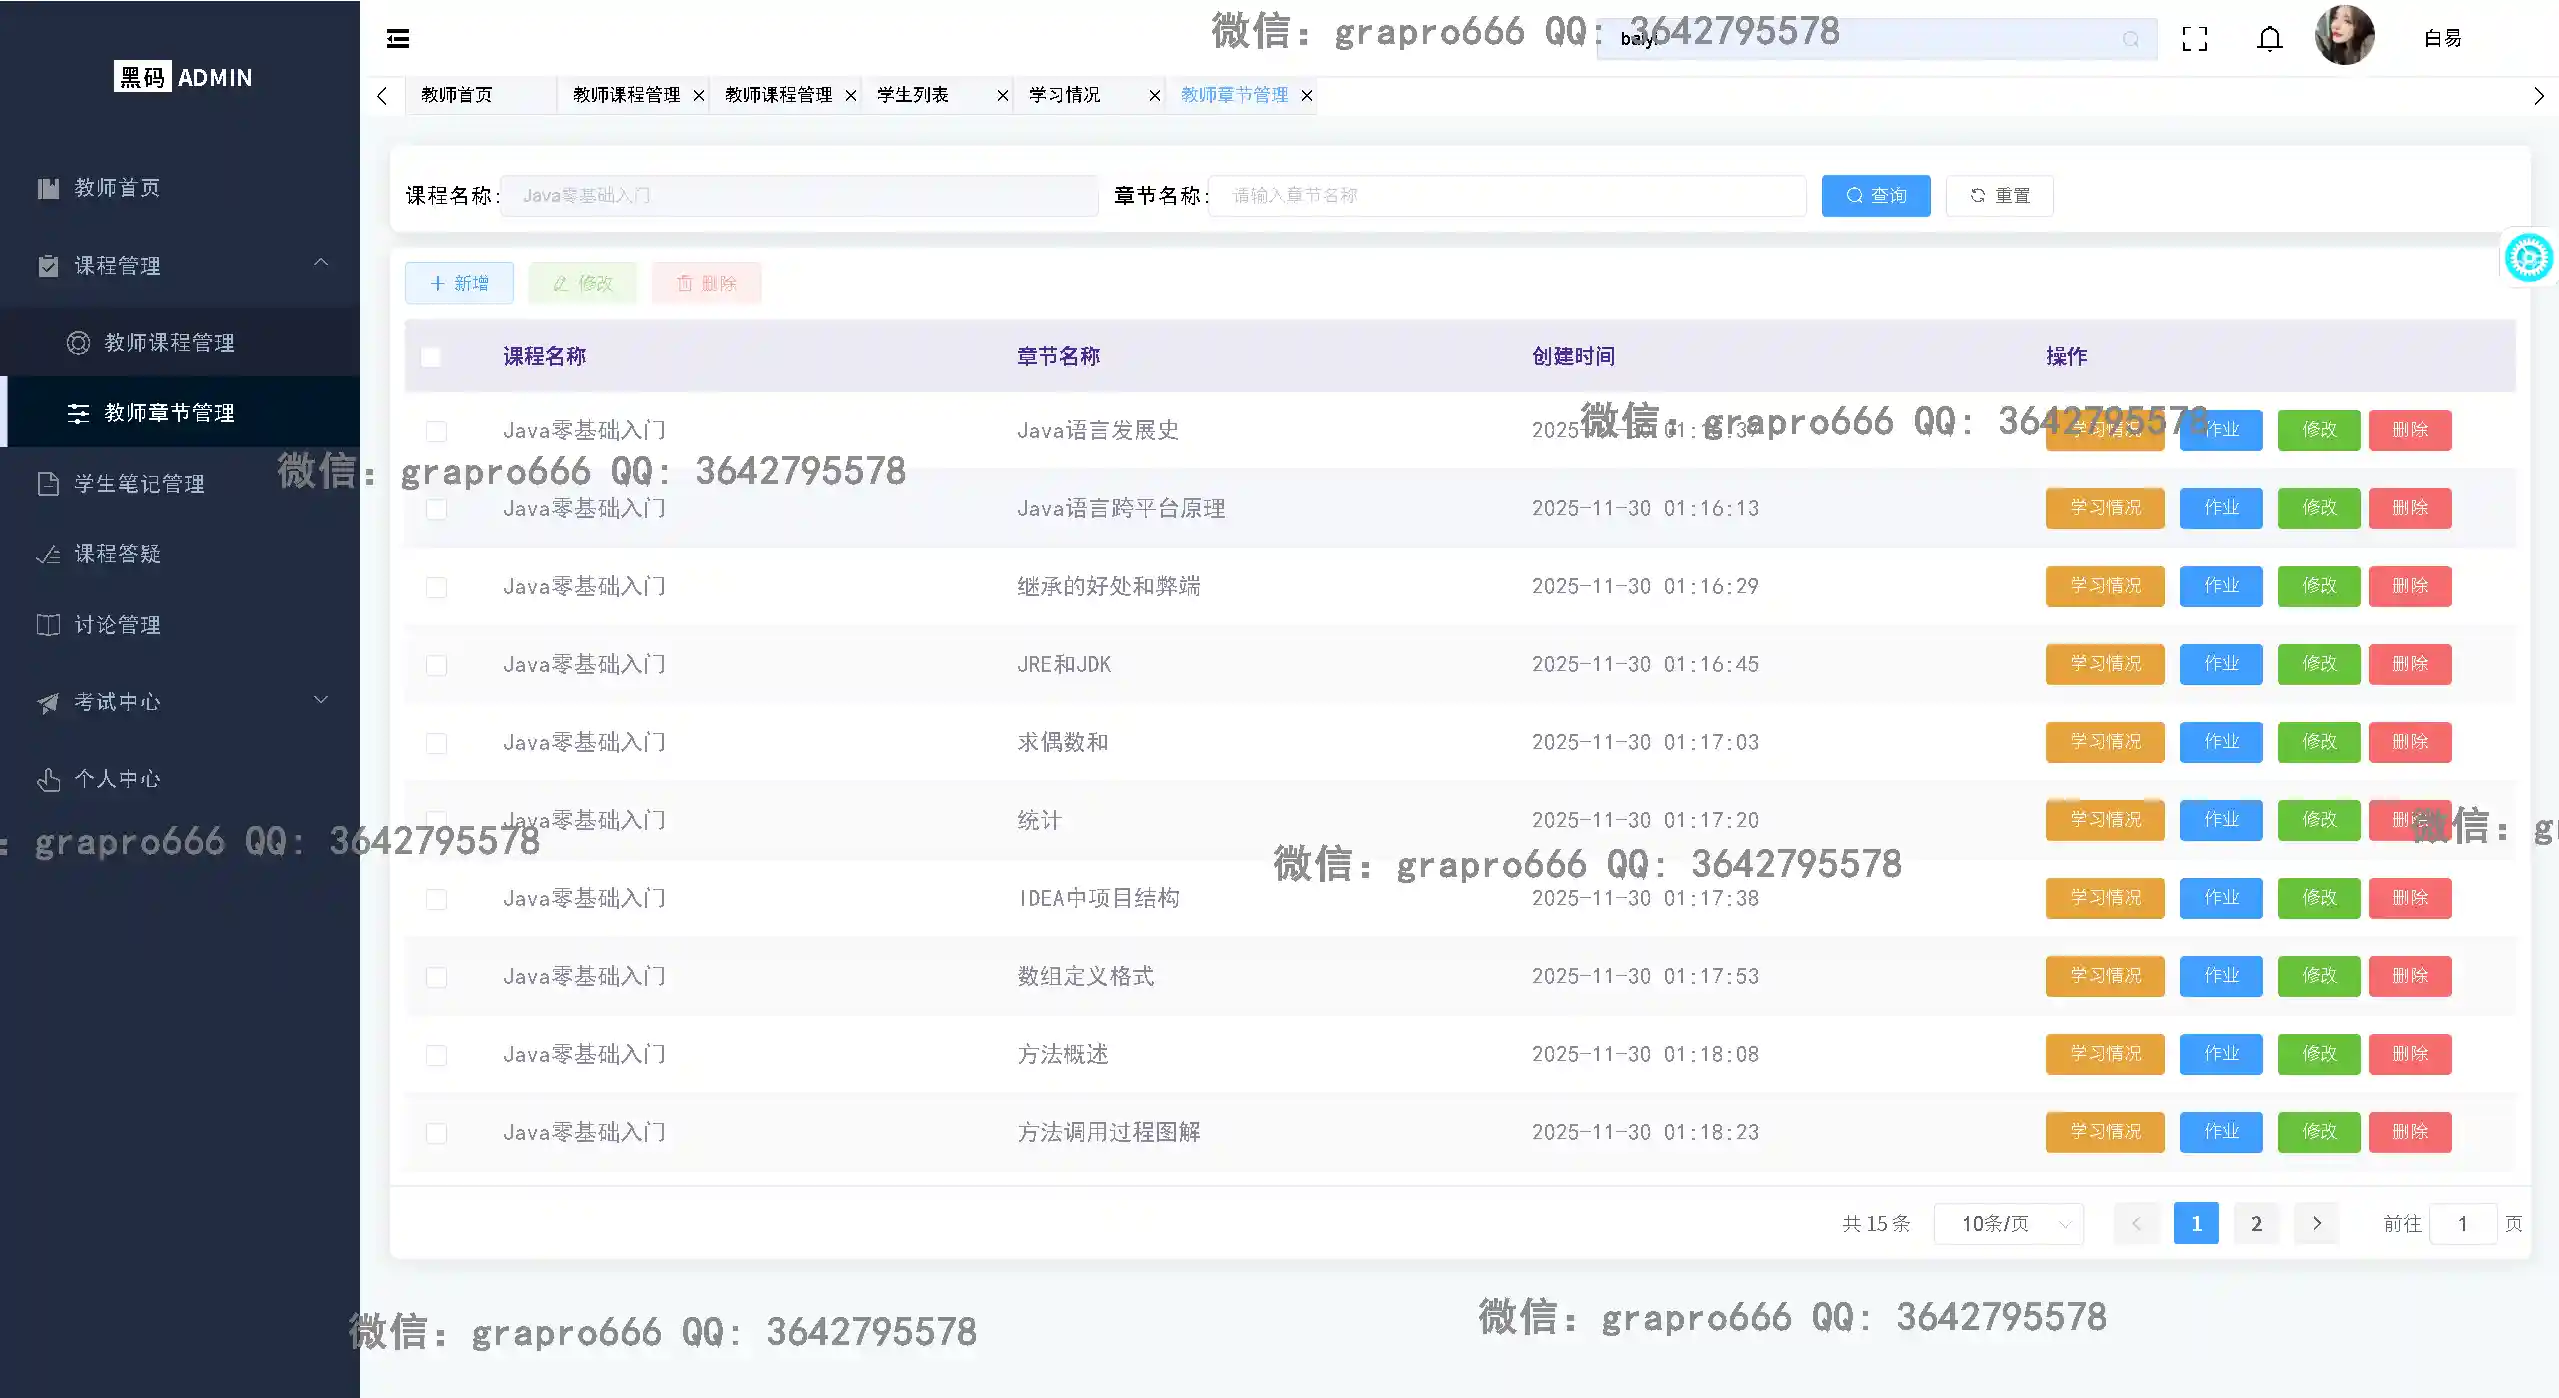Open 学生笔记管理 from the sidebar
The image size is (2559, 1398).
[140, 483]
